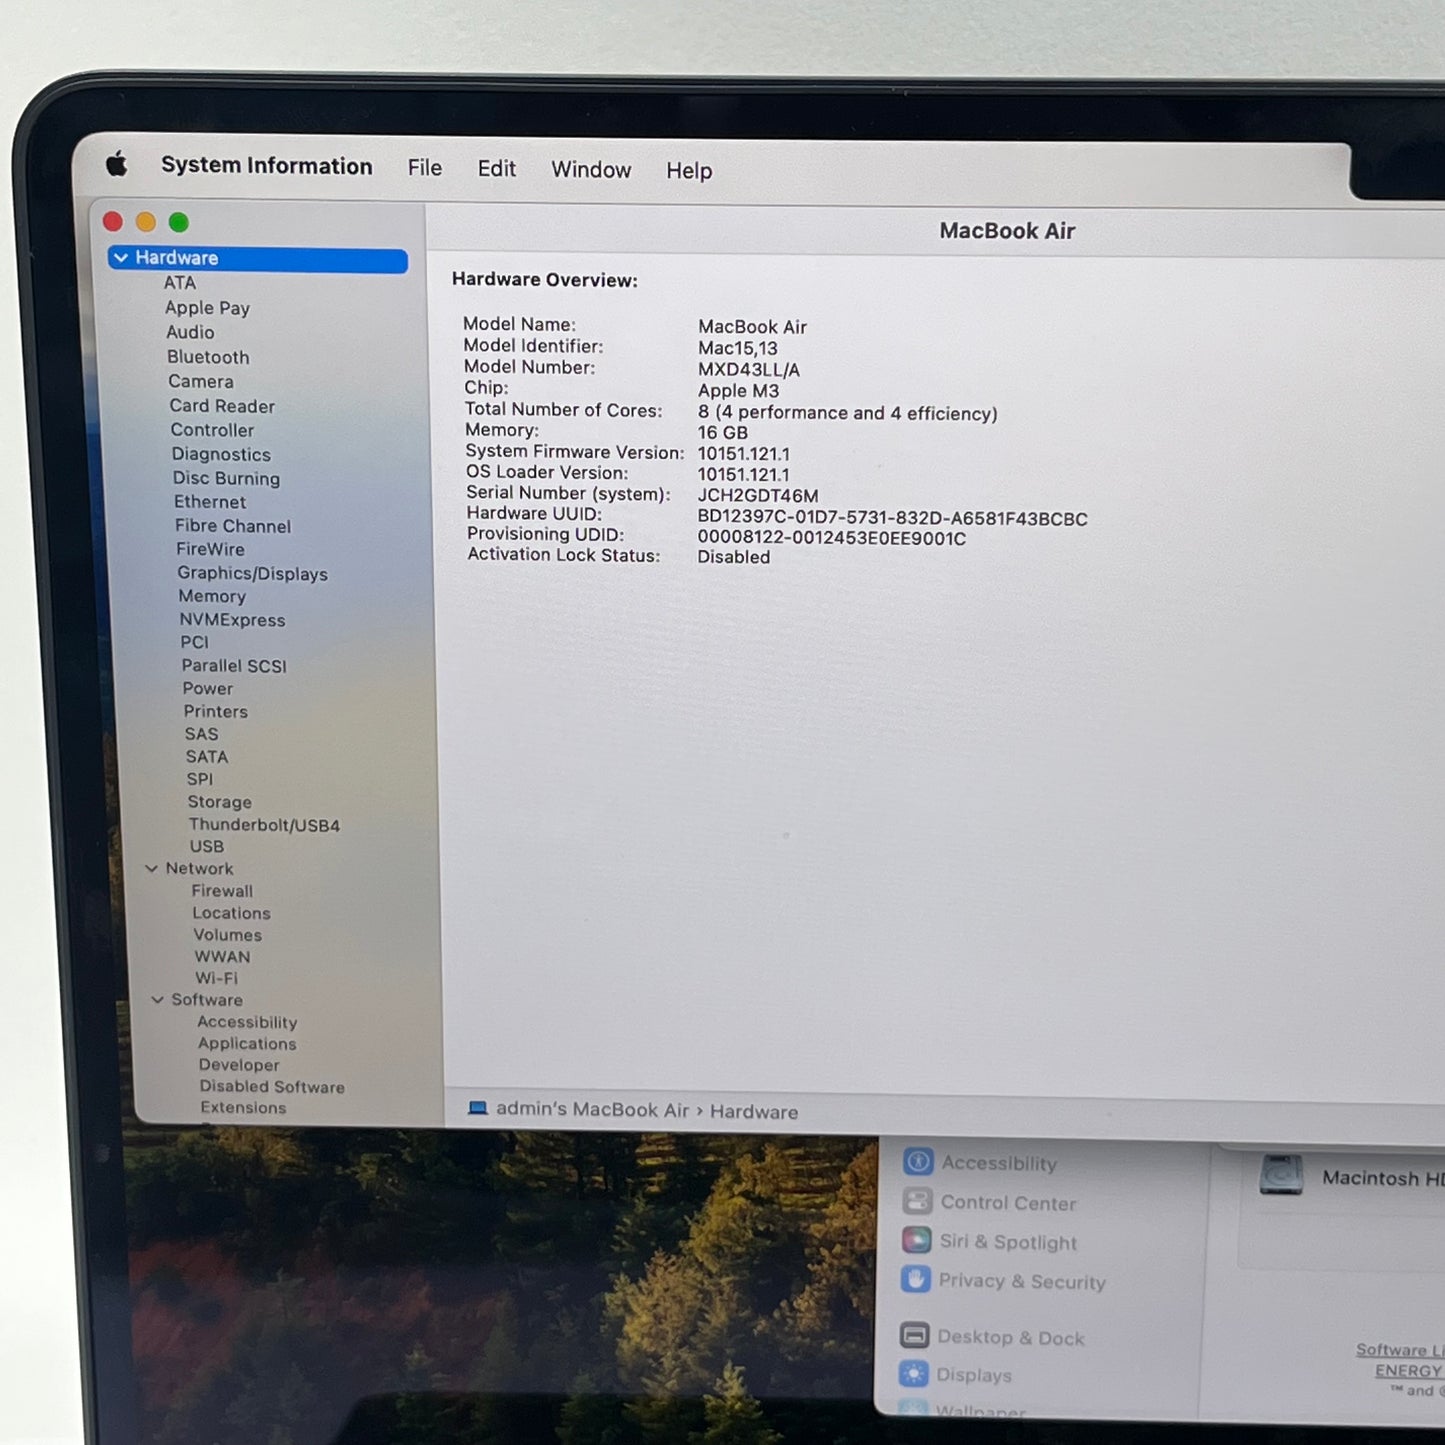
Task: Select Audio in the sidebar
Action: click(190, 332)
